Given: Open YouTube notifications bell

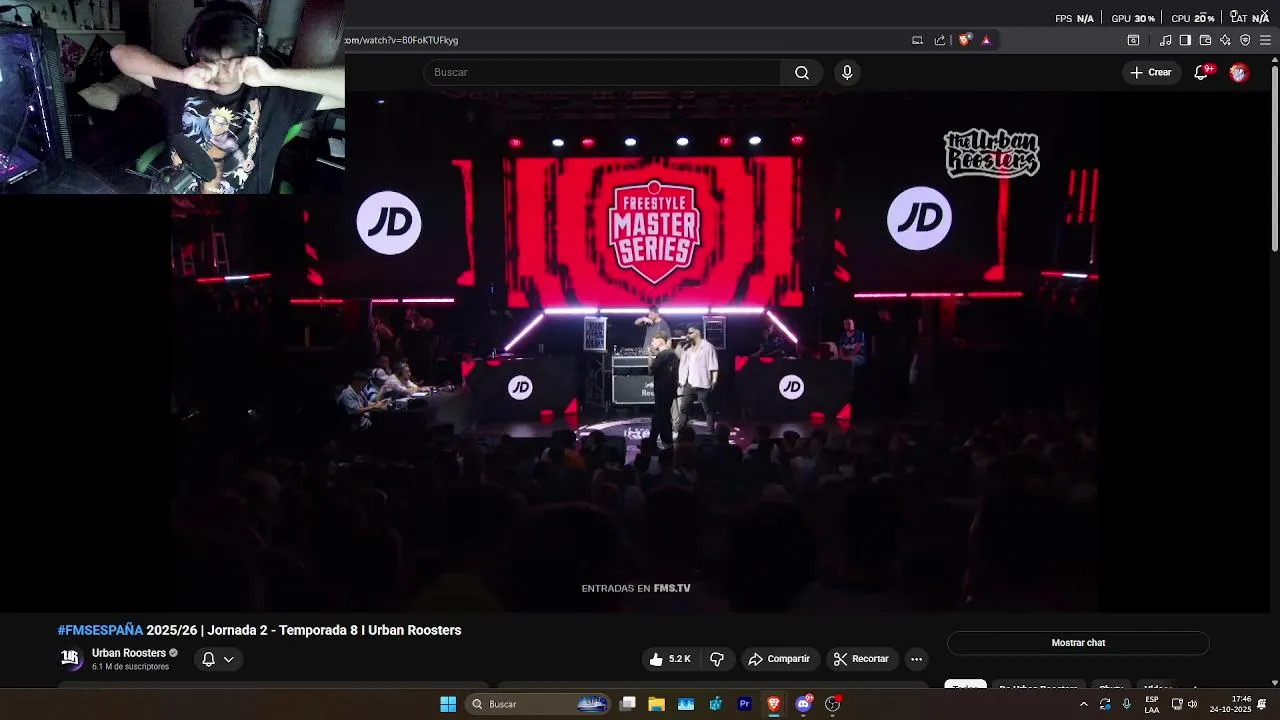Looking at the screenshot, I should pyautogui.click(x=1202, y=72).
